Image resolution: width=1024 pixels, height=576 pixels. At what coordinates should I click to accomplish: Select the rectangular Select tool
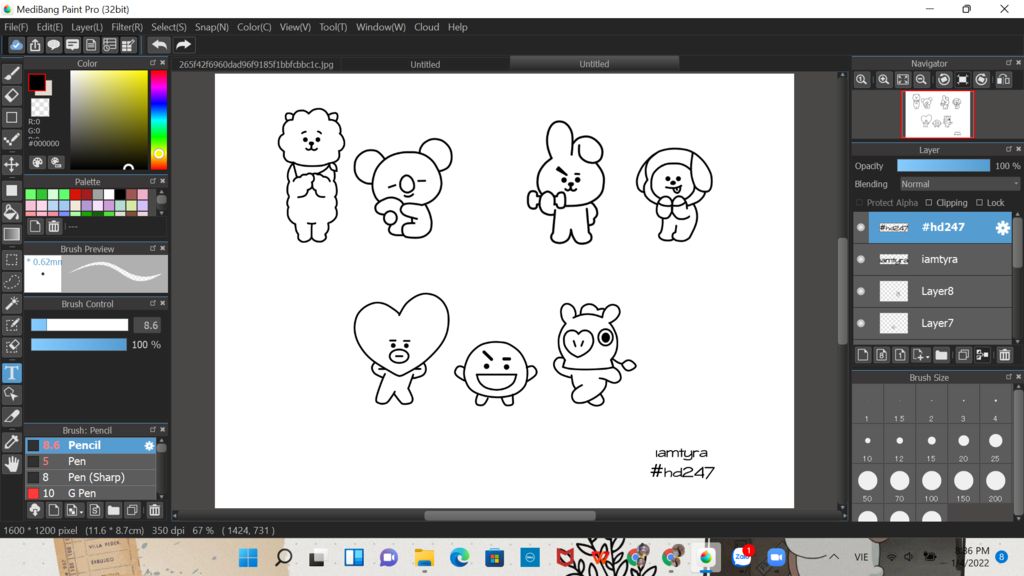click(12, 260)
